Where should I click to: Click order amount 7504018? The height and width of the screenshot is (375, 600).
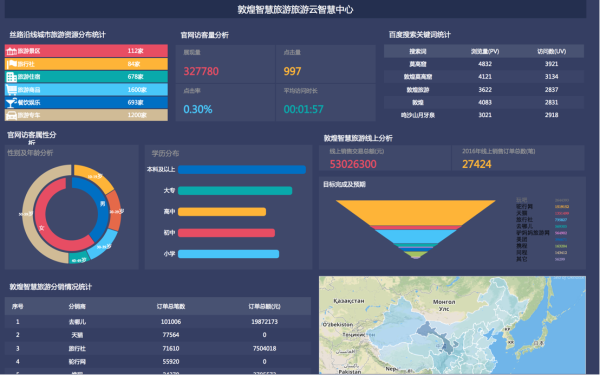pyautogui.click(x=264, y=348)
